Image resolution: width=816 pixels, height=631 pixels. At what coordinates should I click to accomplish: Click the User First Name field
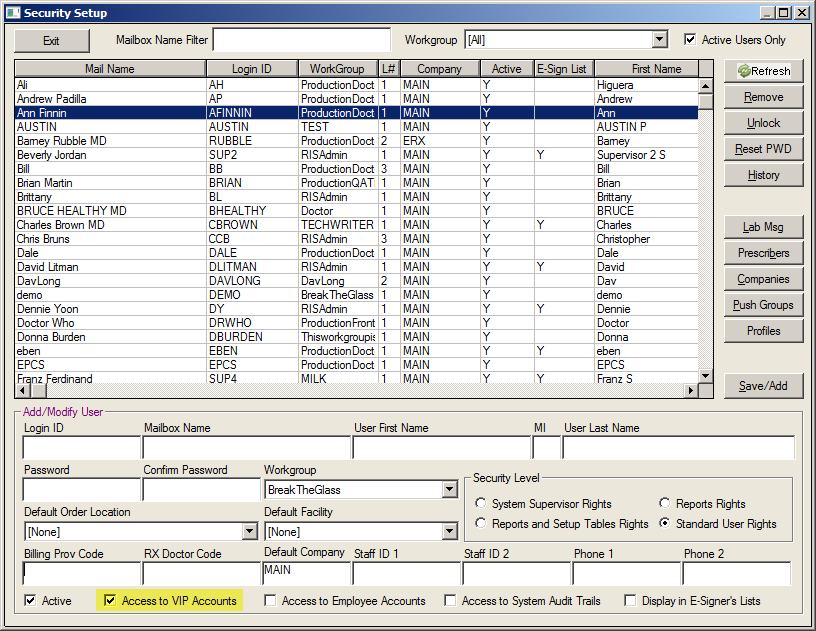click(x=441, y=447)
